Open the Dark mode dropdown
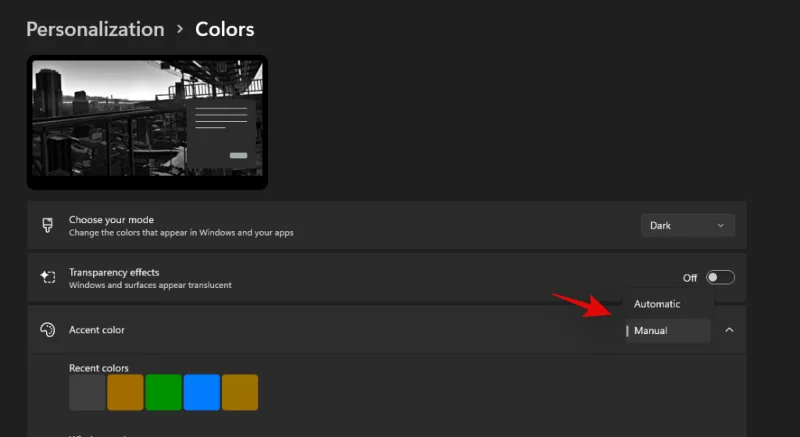Viewport: 800px width, 437px height. [688, 225]
